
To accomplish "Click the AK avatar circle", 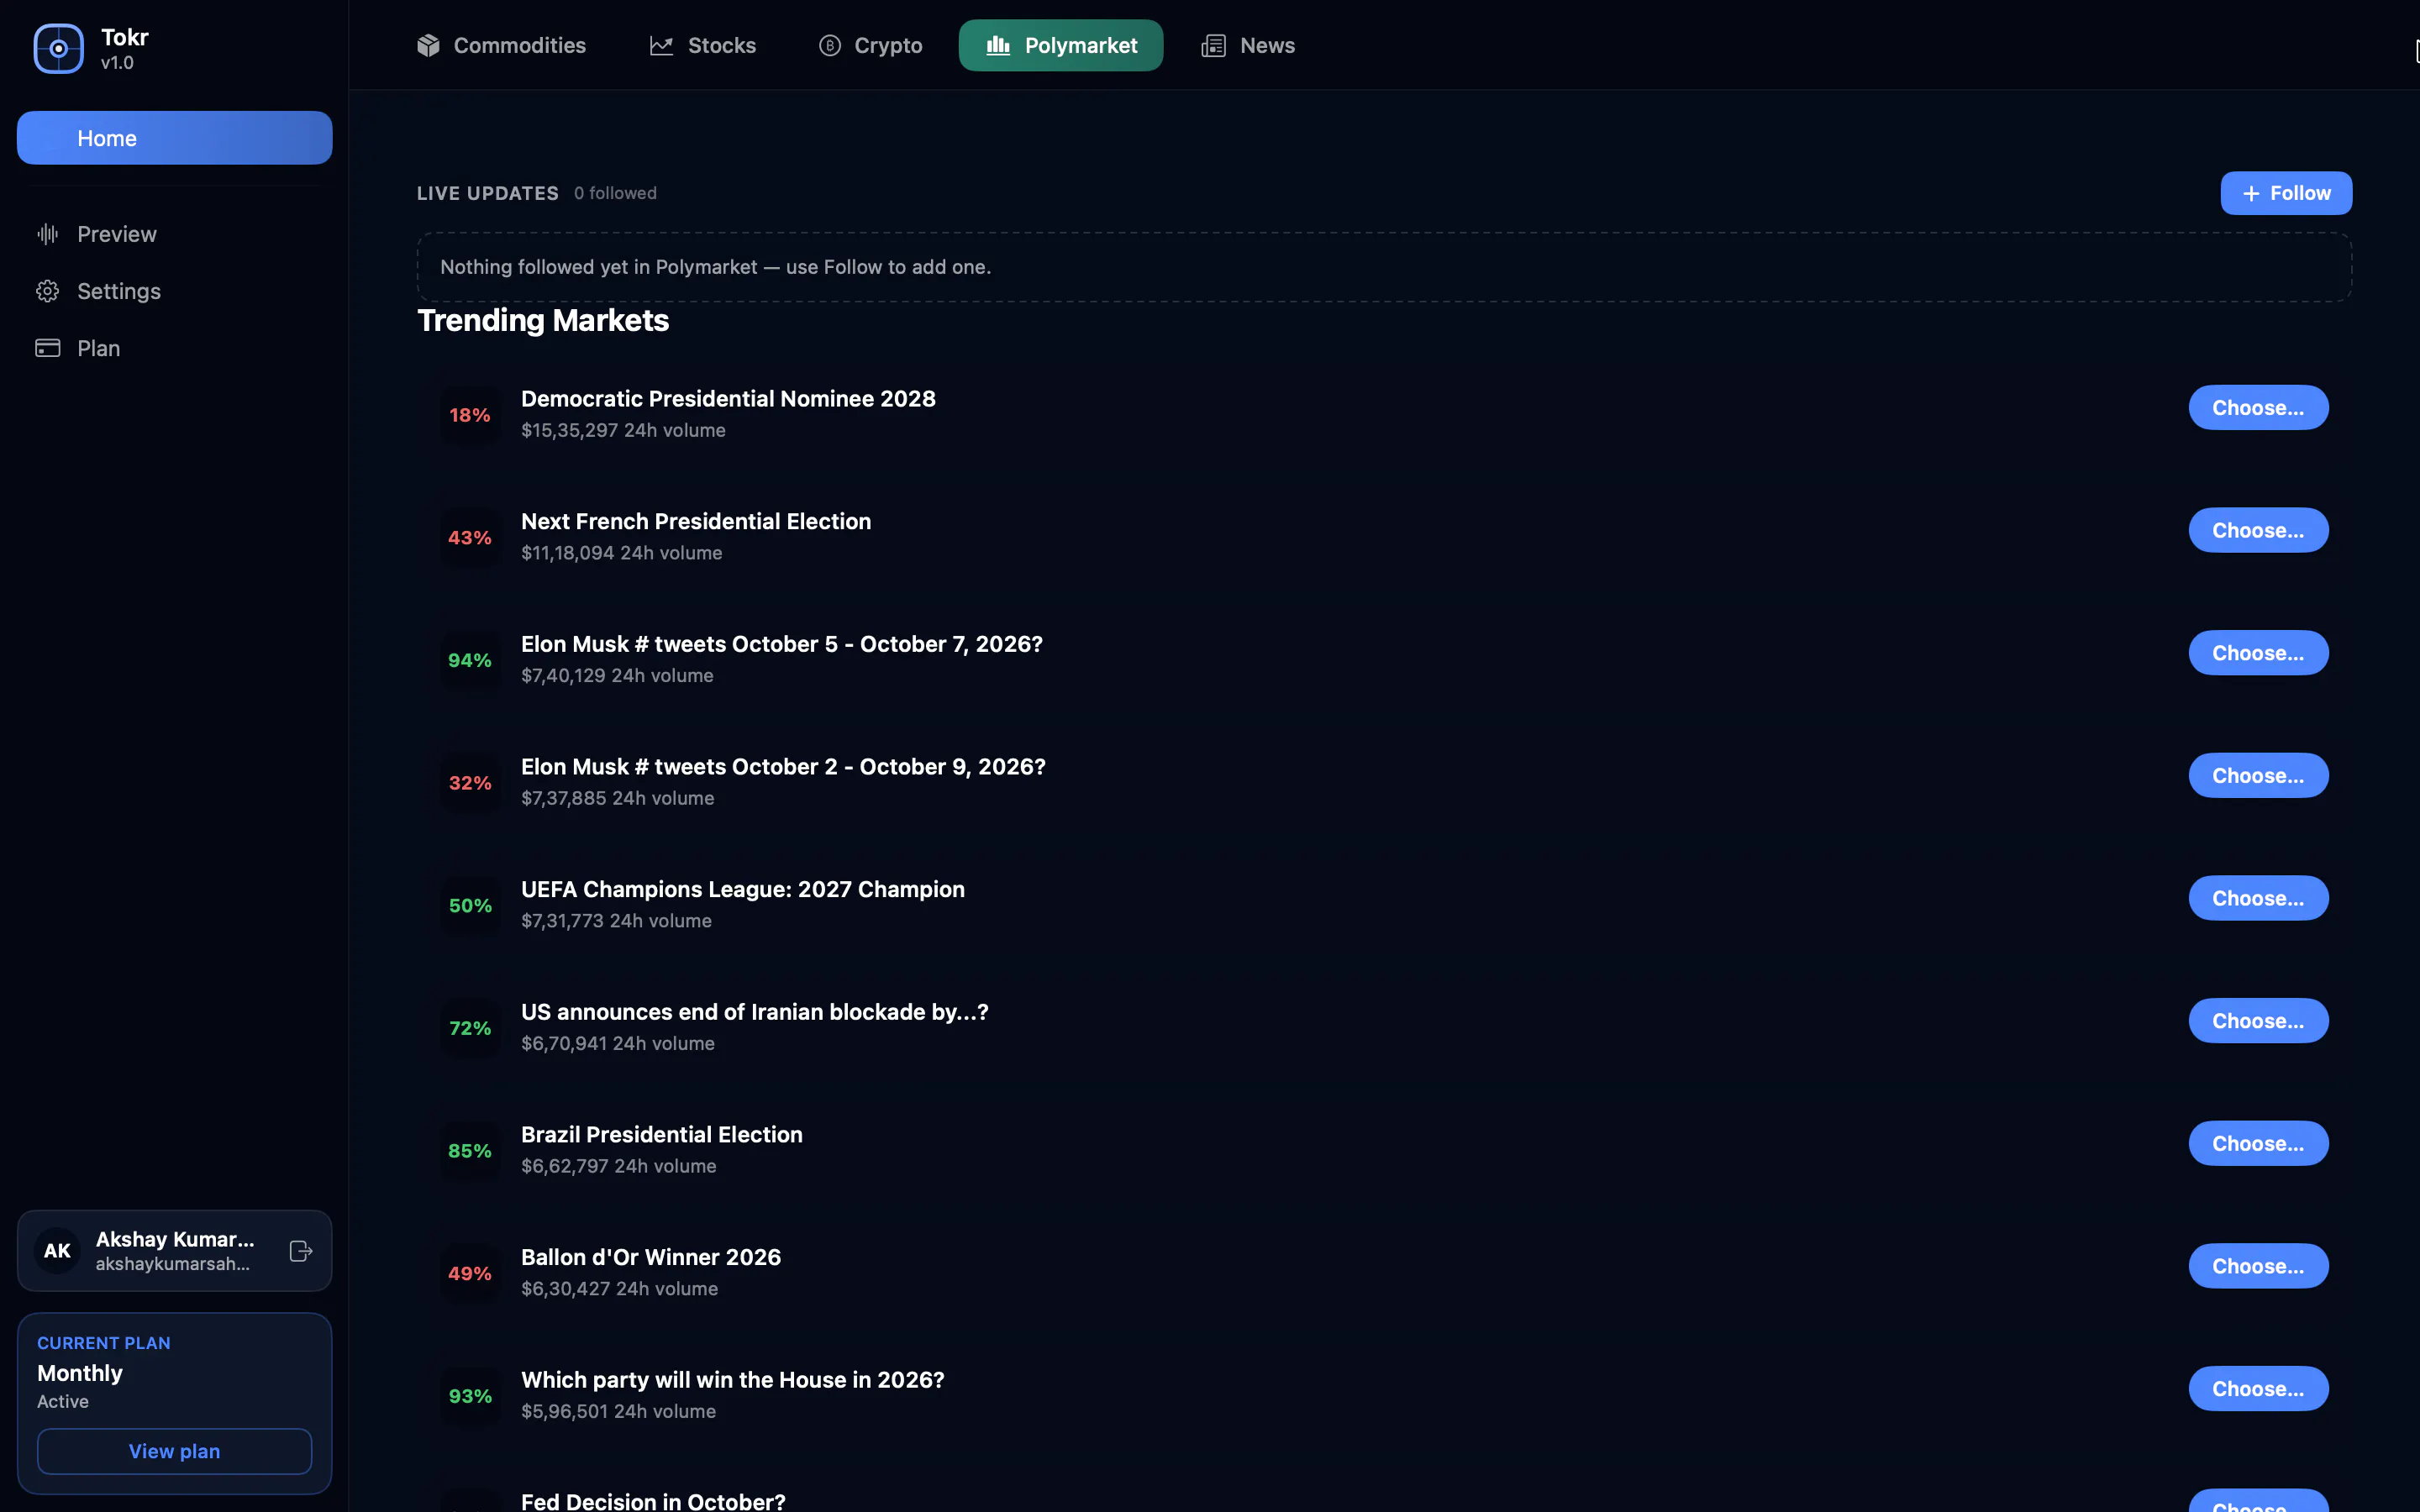I will [57, 1251].
